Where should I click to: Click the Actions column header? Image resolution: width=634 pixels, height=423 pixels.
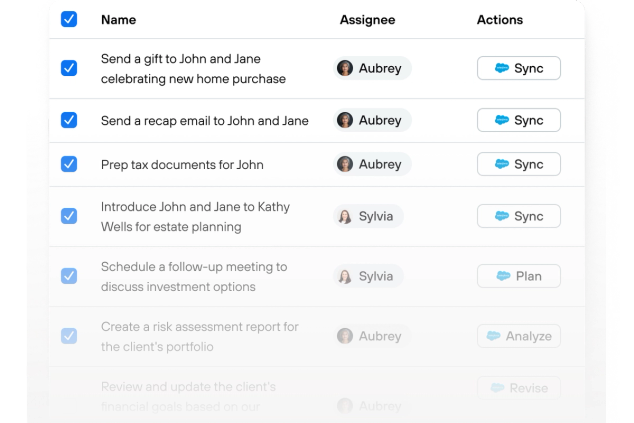500,20
